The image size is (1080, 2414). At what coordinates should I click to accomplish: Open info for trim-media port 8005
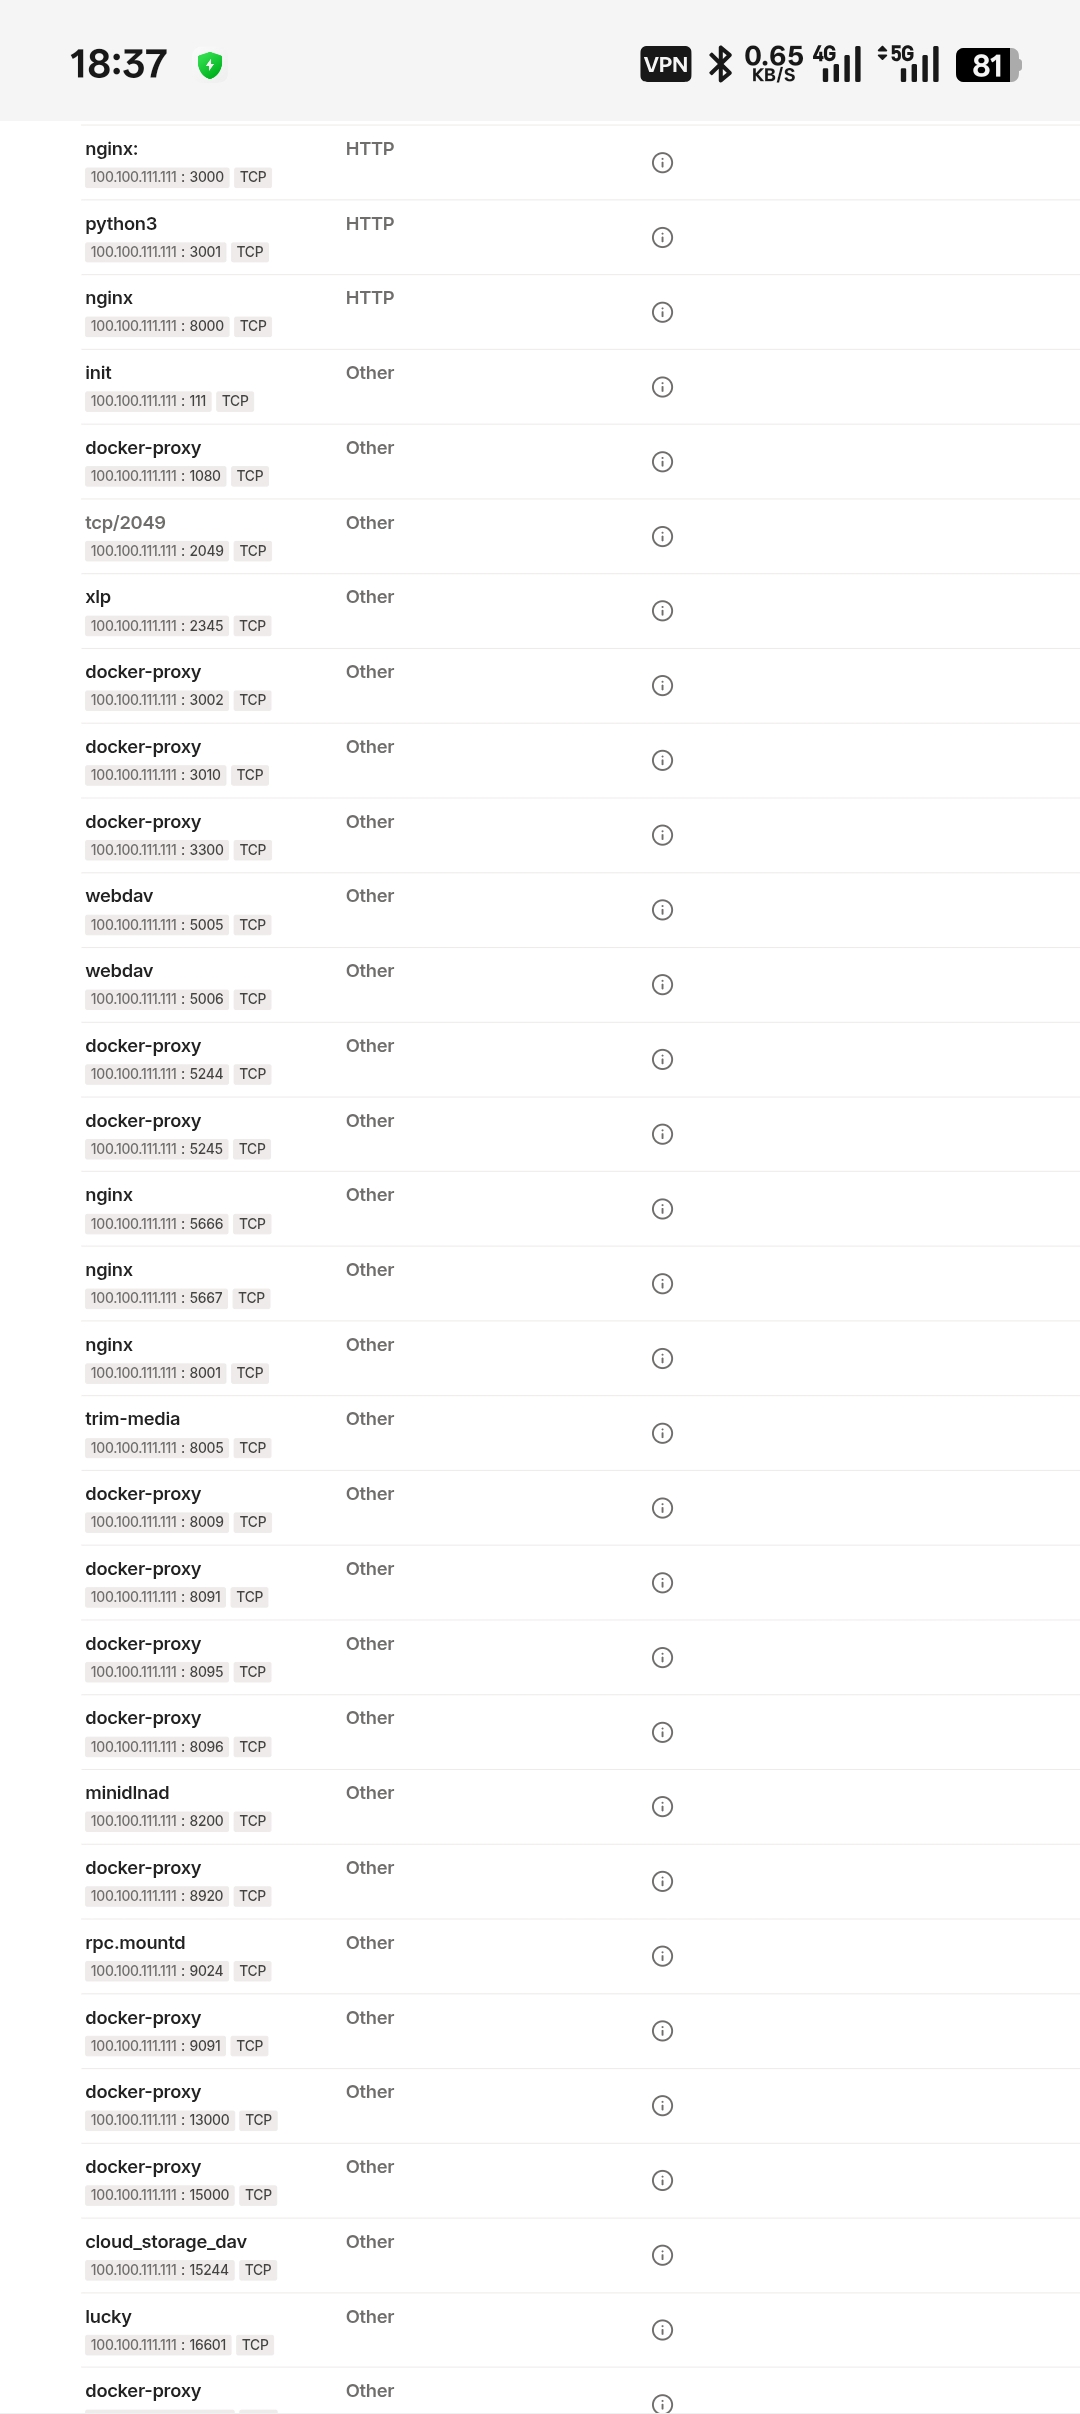pos(662,1433)
